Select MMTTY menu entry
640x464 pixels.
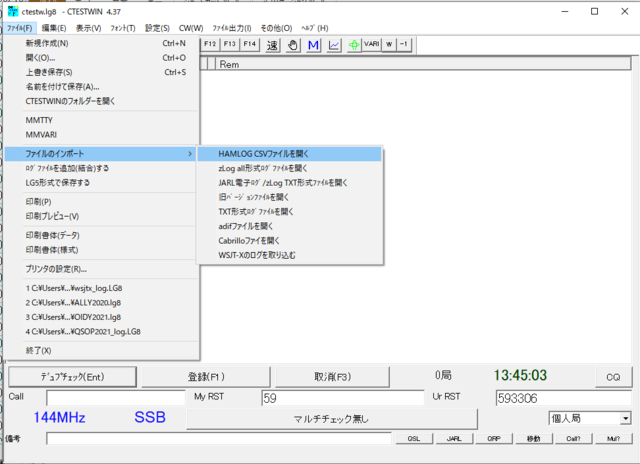coord(101,120)
